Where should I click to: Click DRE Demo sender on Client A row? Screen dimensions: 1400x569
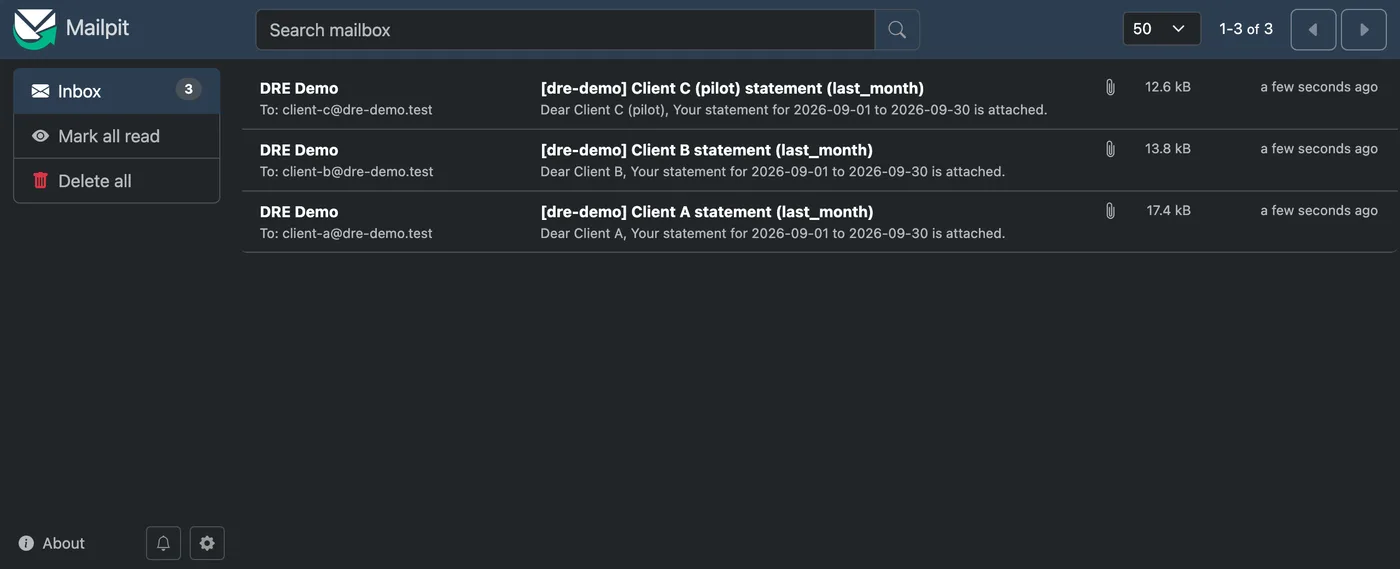click(x=299, y=212)
